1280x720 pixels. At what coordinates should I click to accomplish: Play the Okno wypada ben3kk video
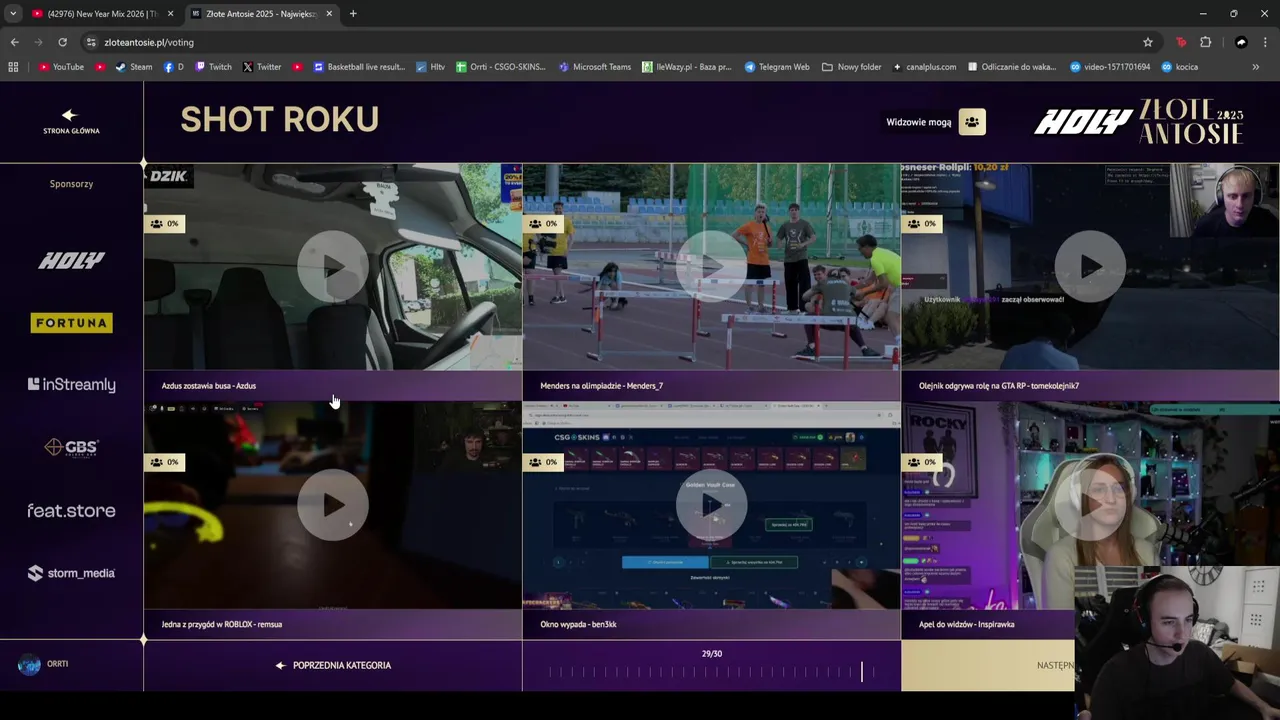click(711, 505)
